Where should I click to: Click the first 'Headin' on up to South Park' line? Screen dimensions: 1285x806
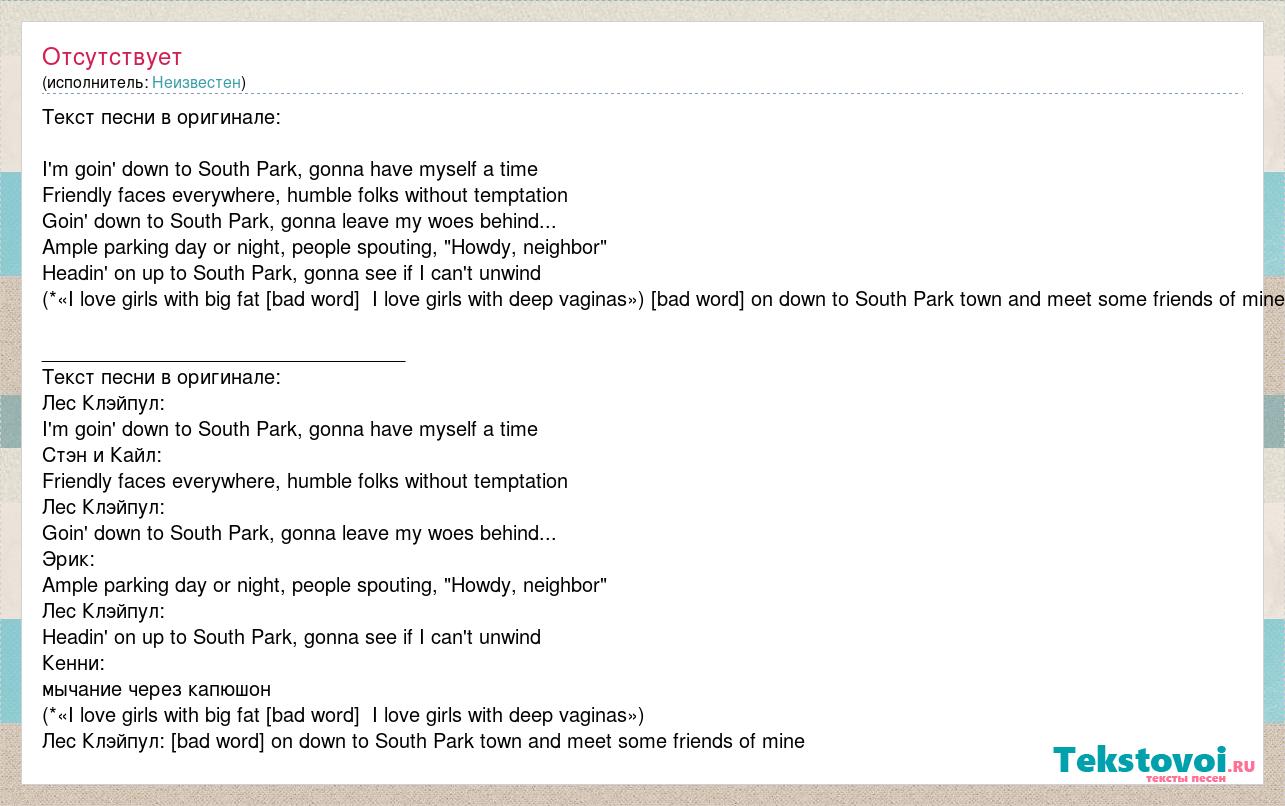[291, 273]
